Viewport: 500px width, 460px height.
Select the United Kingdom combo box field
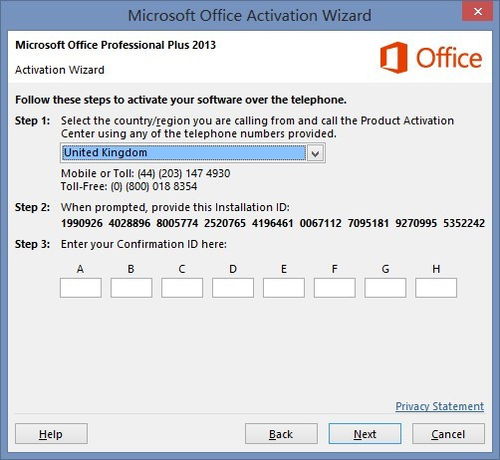click(193, 153)
